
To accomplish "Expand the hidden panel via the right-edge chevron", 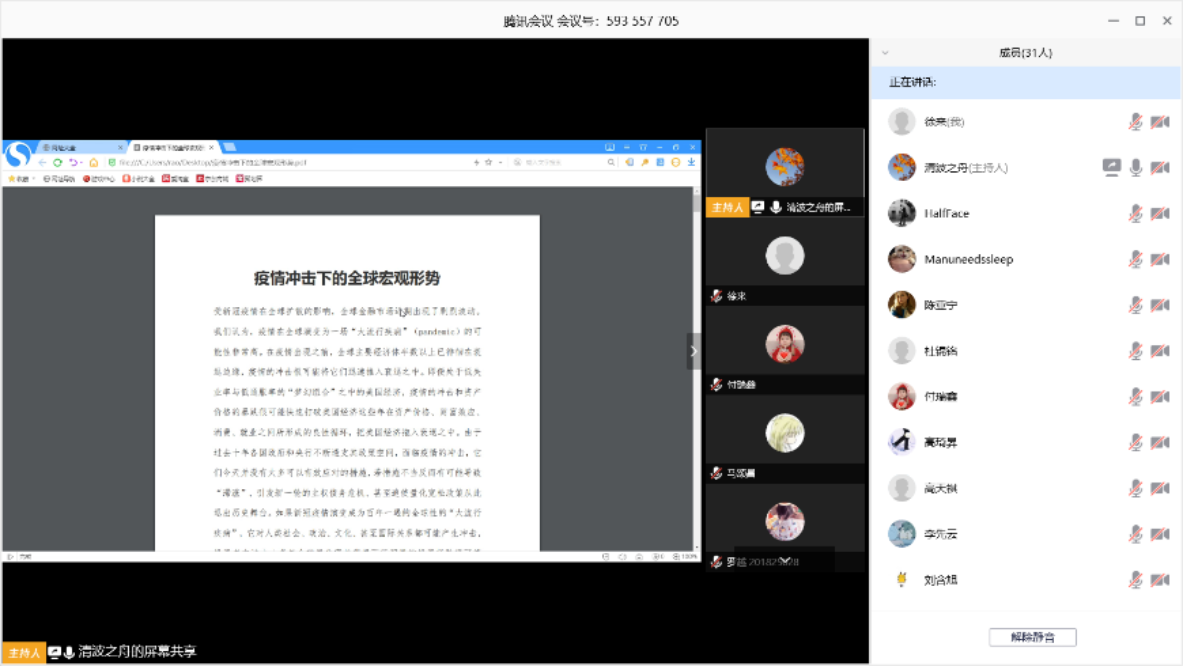I will [x=693, y=350].
